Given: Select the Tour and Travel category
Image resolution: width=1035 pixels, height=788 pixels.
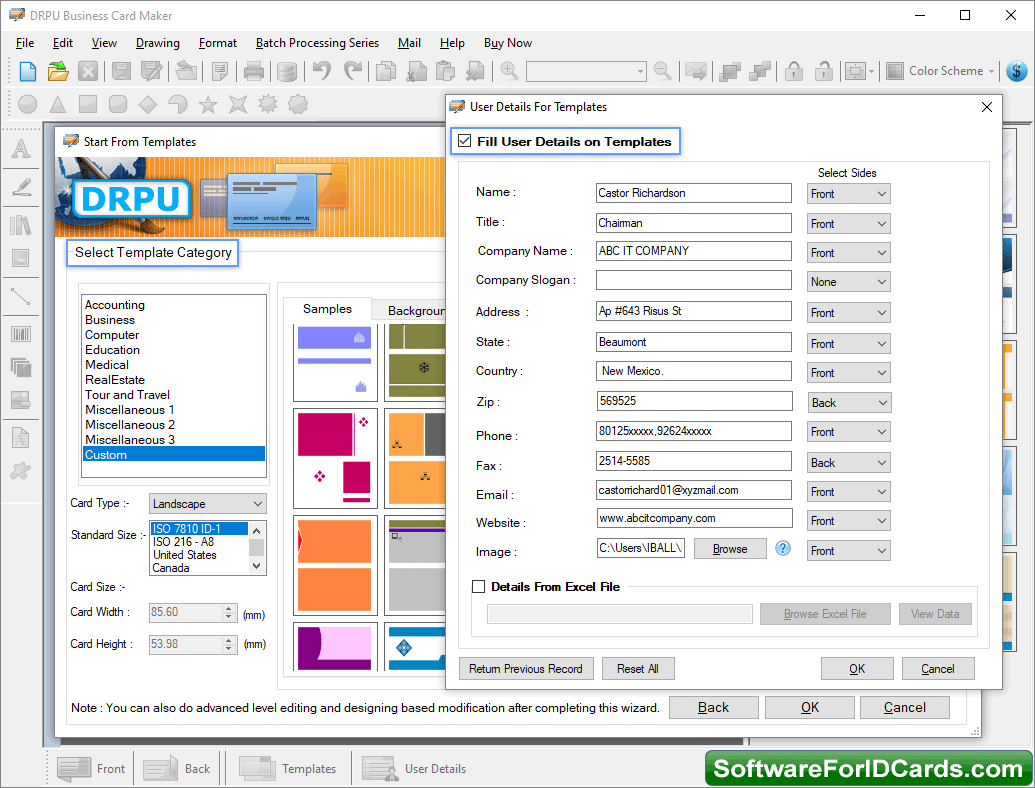Looking at the screenshot, I should coord(127,395).
